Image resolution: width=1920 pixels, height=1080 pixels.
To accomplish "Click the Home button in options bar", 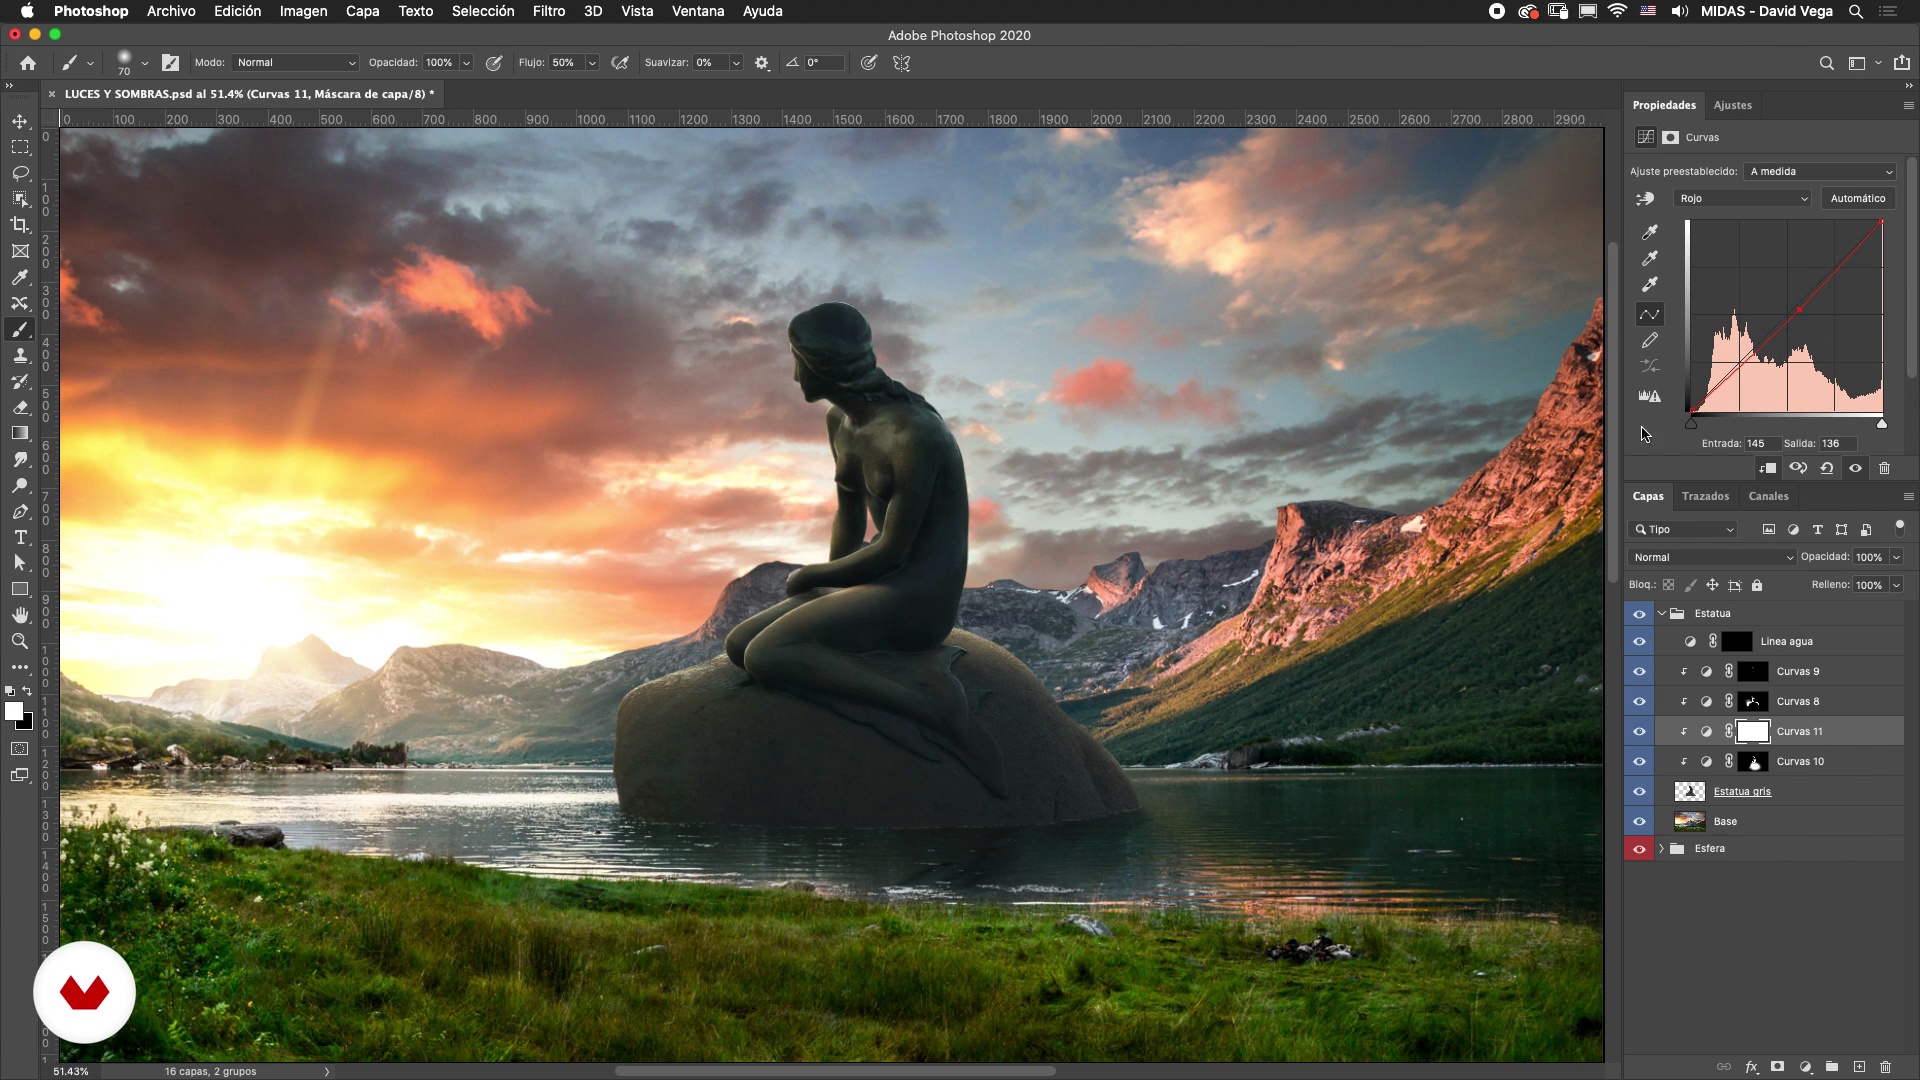I will (x=28, y=63).
